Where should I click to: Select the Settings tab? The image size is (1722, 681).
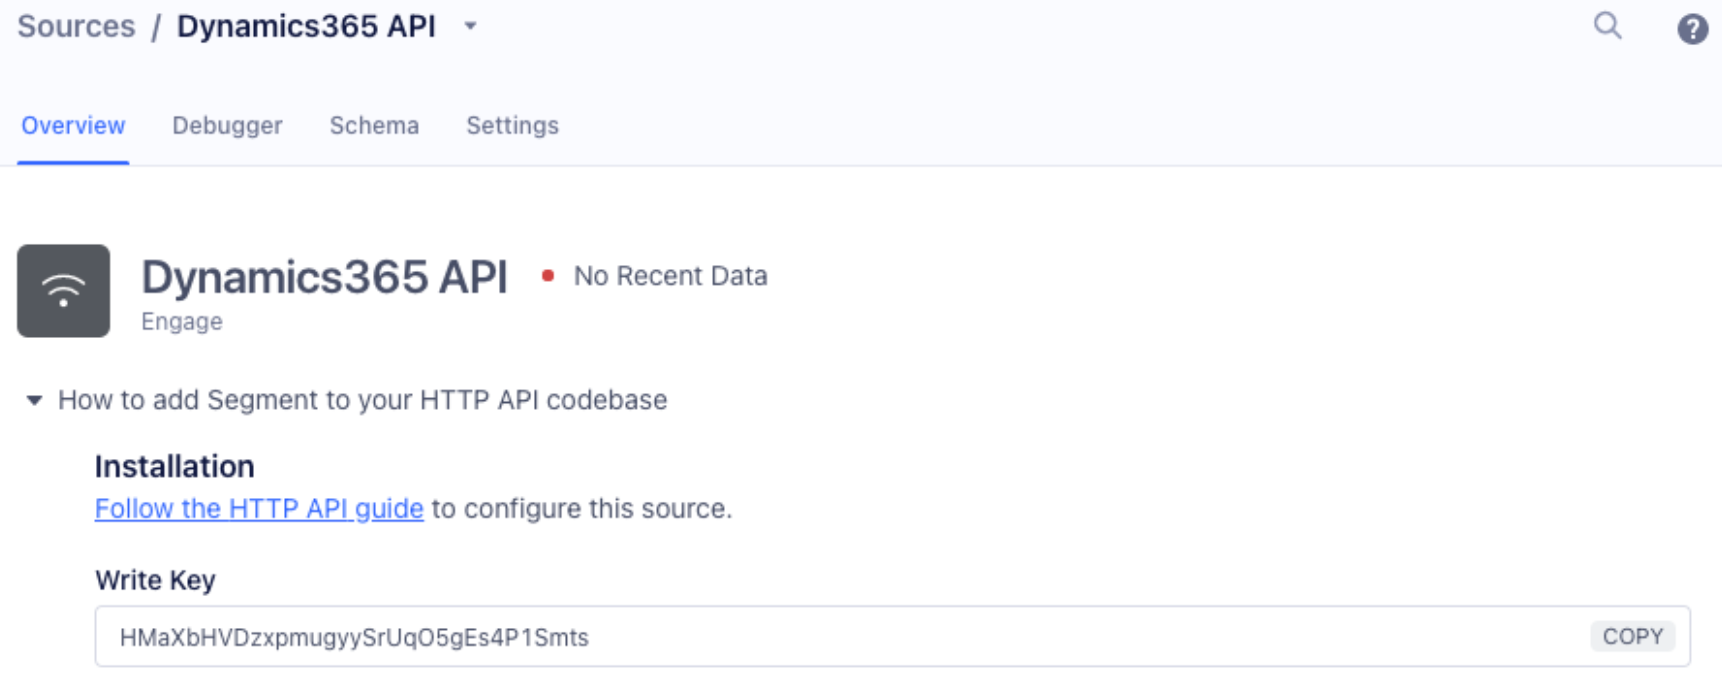512,125
